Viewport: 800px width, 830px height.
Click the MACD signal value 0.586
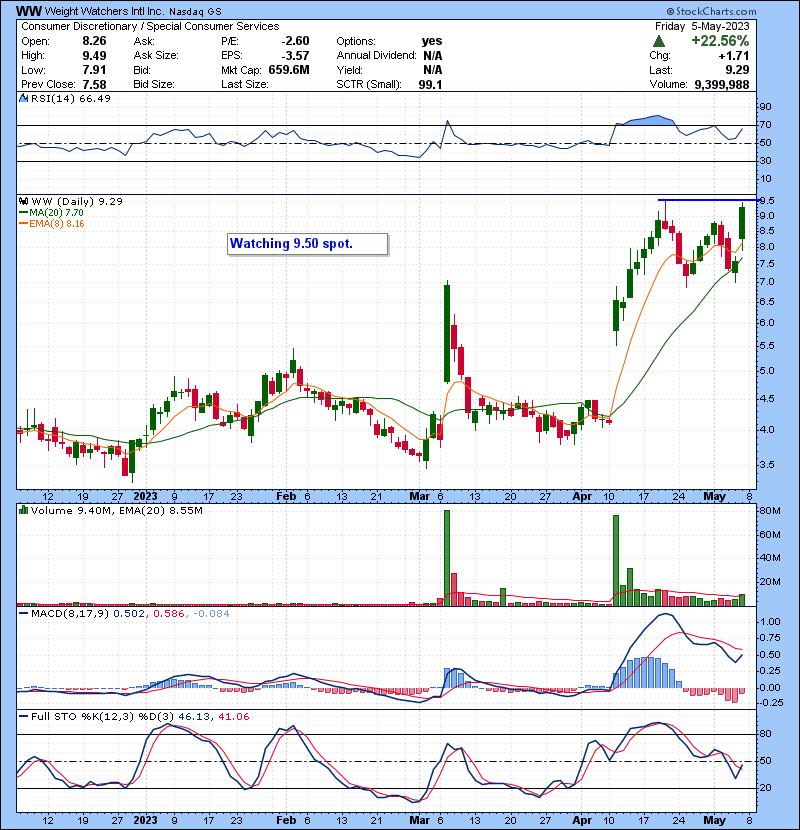[168, 614]
